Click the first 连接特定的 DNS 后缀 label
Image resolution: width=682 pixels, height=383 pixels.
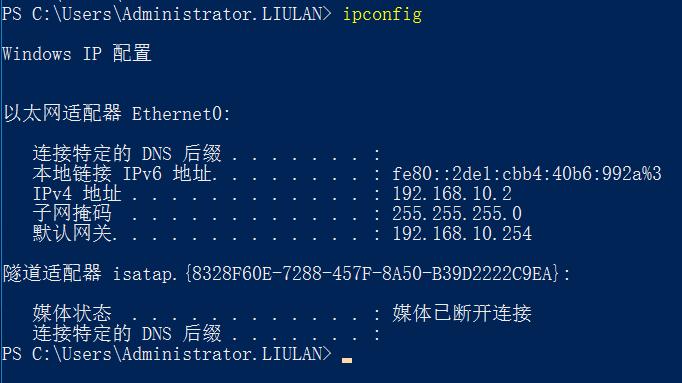[x=127, y=153]
